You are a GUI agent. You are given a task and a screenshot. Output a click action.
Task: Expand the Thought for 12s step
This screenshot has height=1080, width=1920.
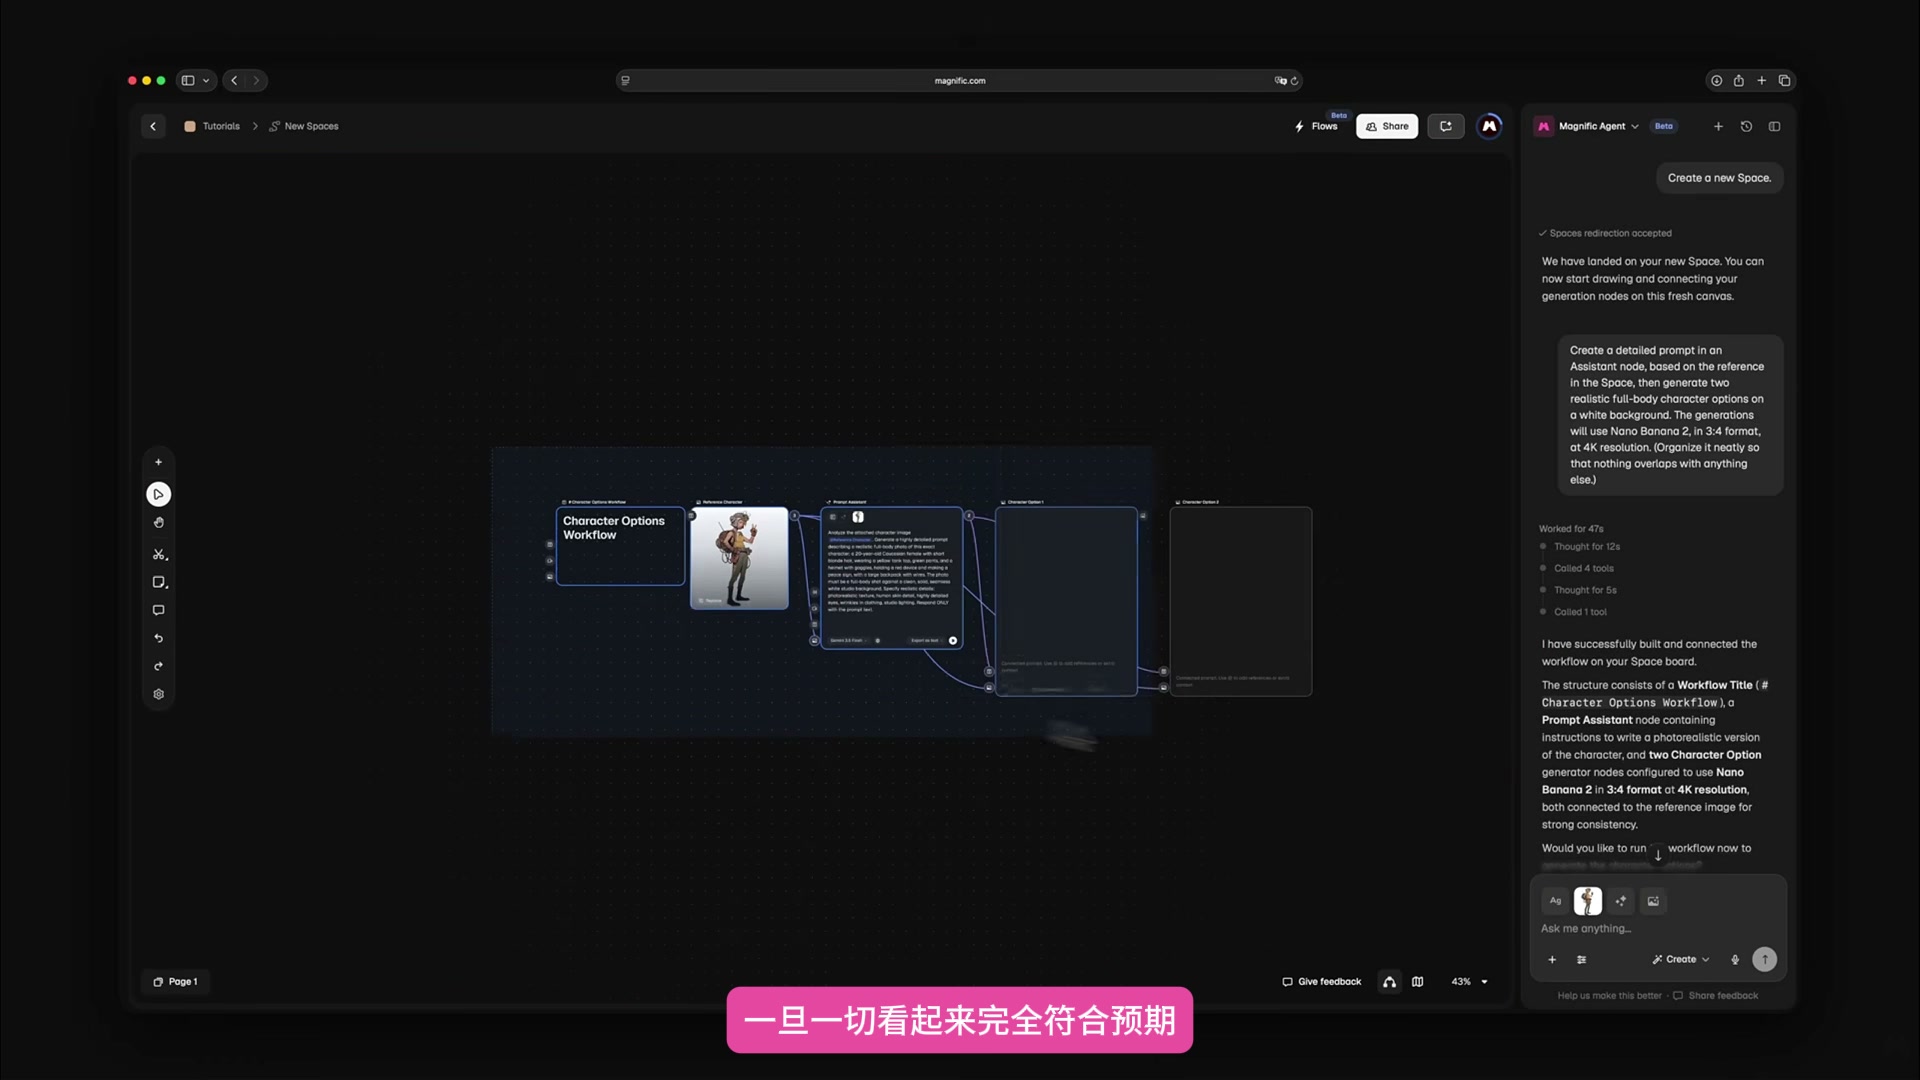[1586, 547]
